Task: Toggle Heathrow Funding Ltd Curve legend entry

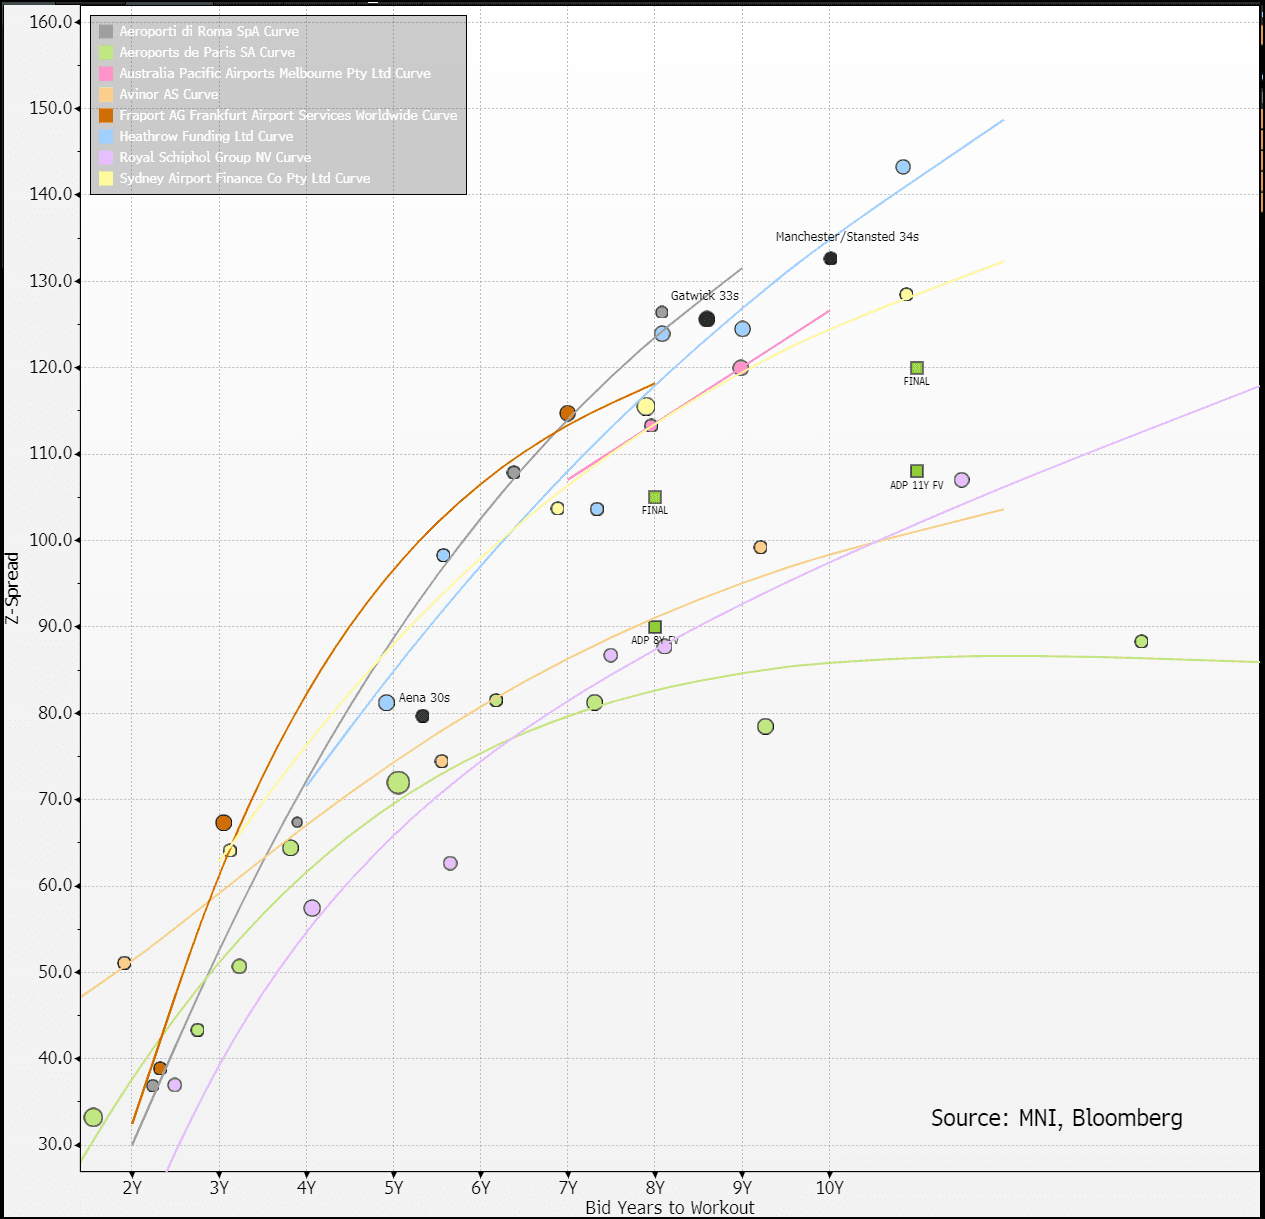Action: pos(206,137)
